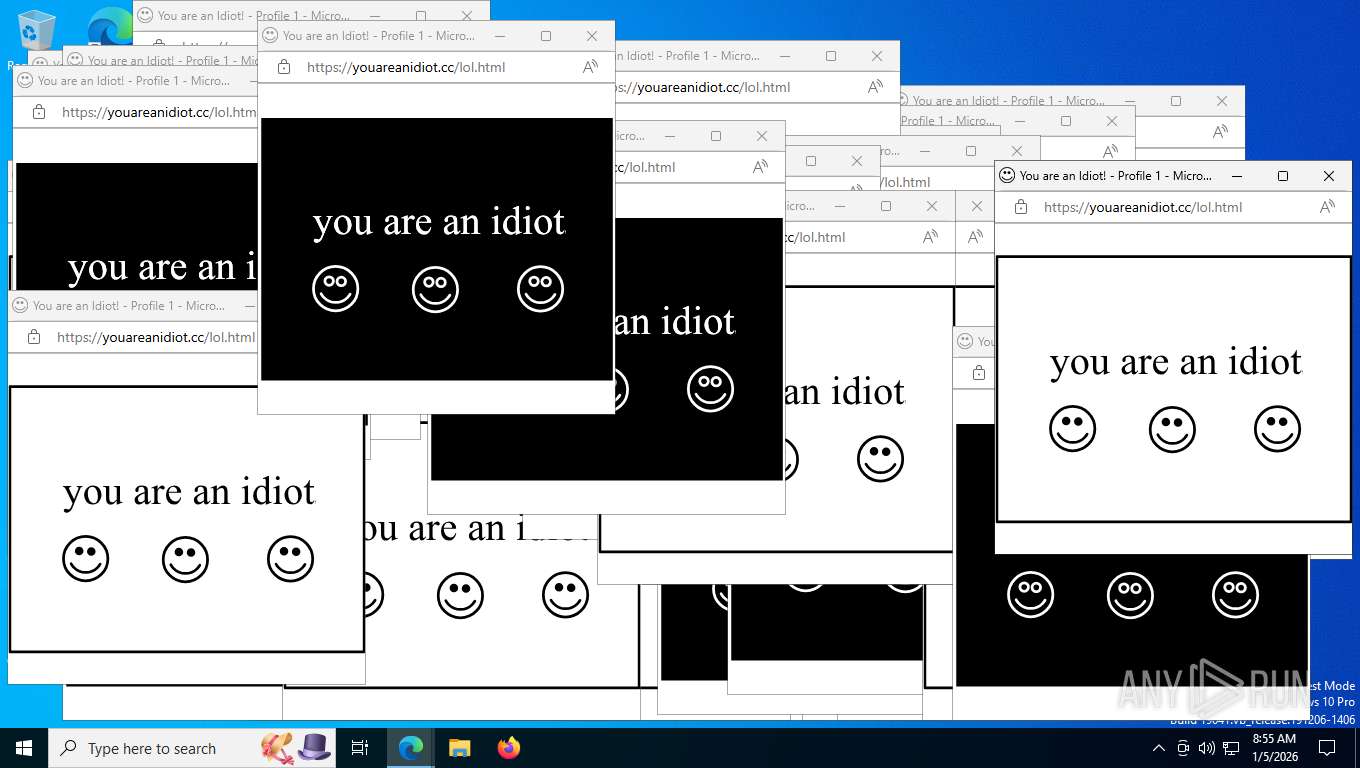Open the network status tray icon

(x=1231, y=748)
